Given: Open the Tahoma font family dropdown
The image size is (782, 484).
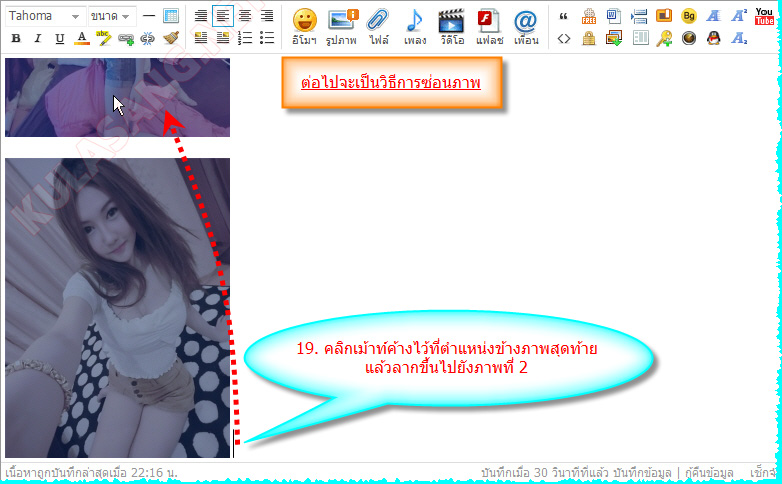Looking at the screenshot, I should 44,16.
